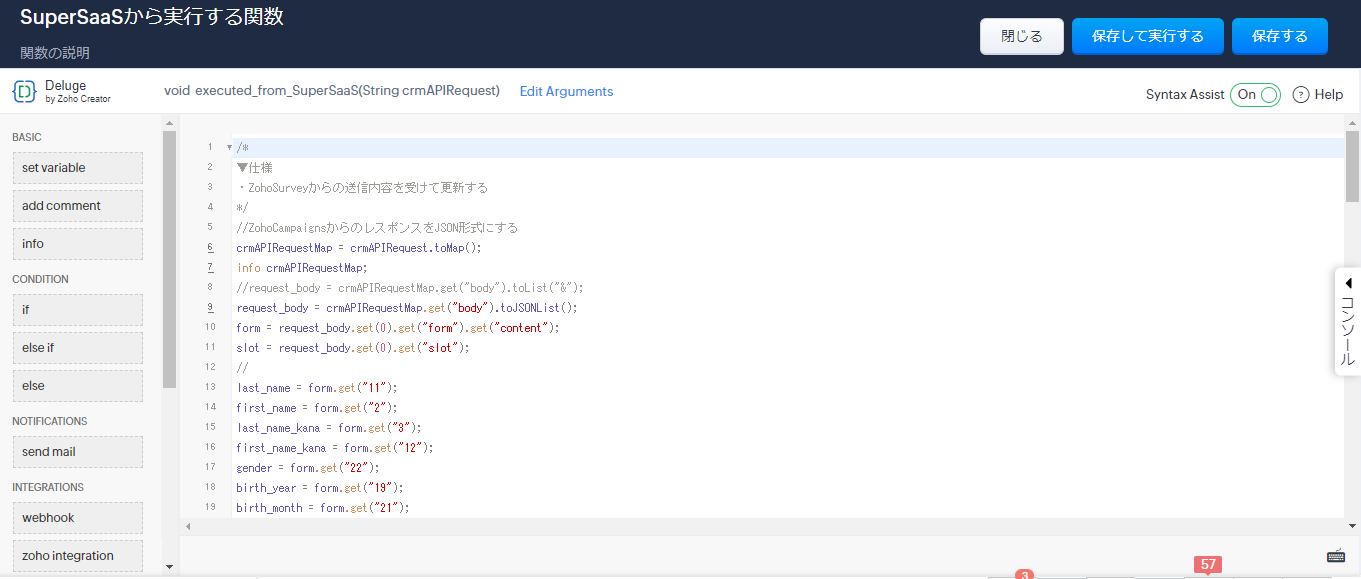This screenshot has height=579, width=1361.
Task: Click the line gender = form.get("22")
Action: pos(308,467)
